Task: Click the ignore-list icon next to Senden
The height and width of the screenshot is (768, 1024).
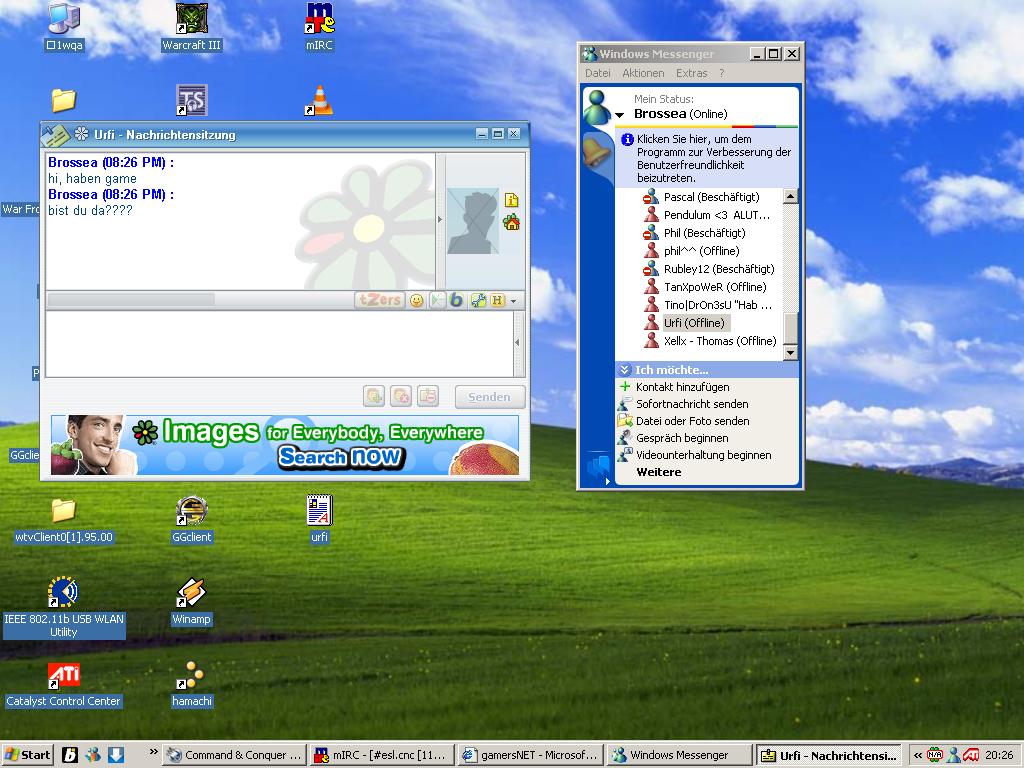Action: coord(428,396)
